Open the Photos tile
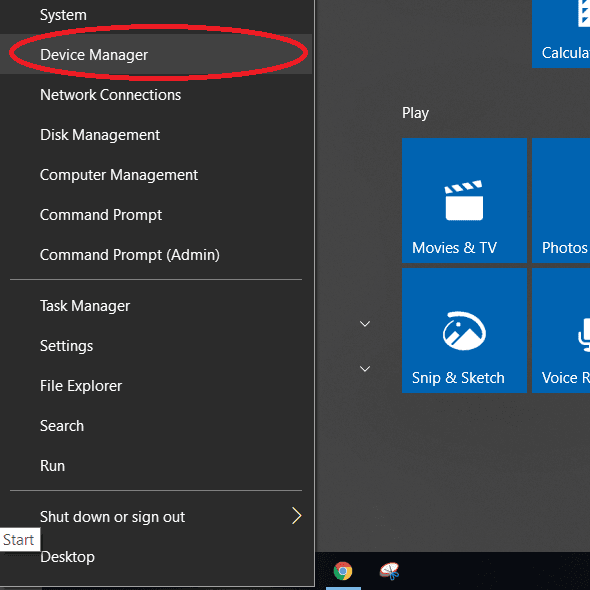 [561, 200]
